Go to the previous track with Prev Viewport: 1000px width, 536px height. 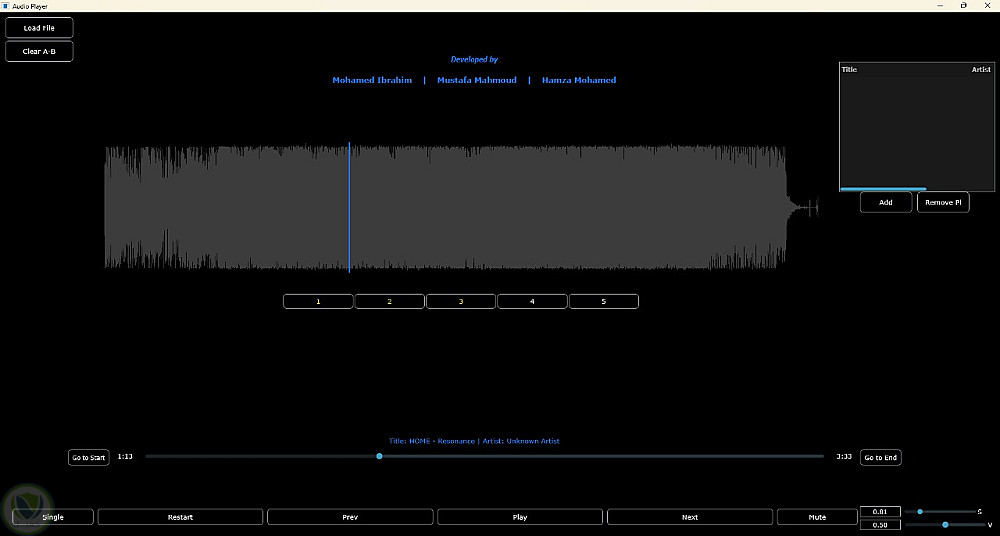pos(350,517)
